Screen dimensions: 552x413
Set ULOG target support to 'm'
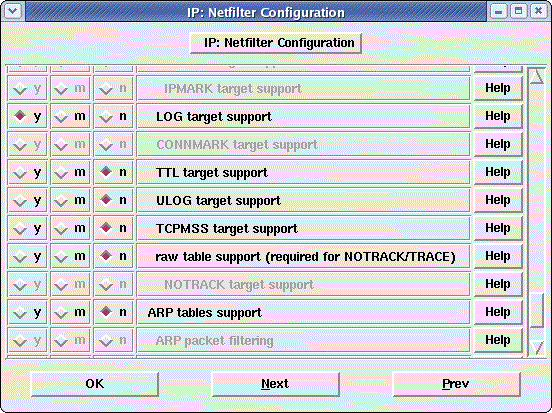coord(70,200)
